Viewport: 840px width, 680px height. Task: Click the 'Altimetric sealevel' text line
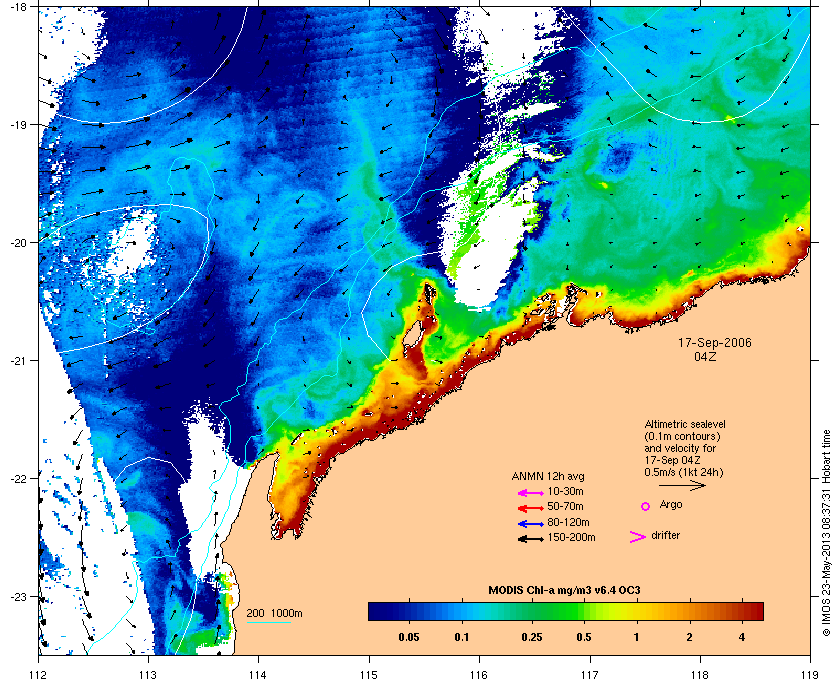(x=685, y=424)
